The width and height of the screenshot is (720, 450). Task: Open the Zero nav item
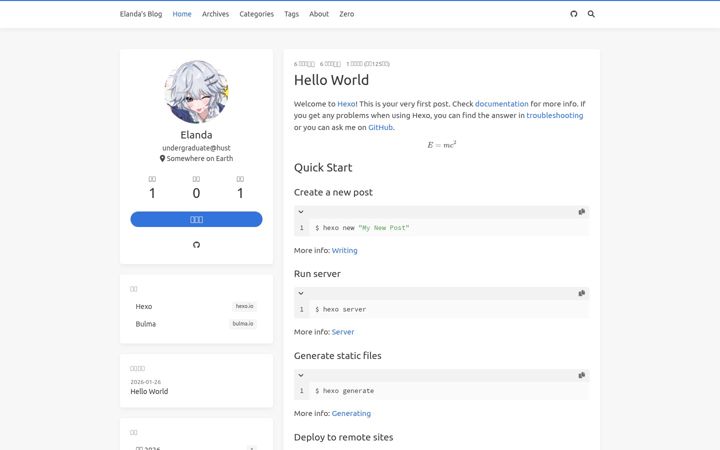tap(347, 14)
